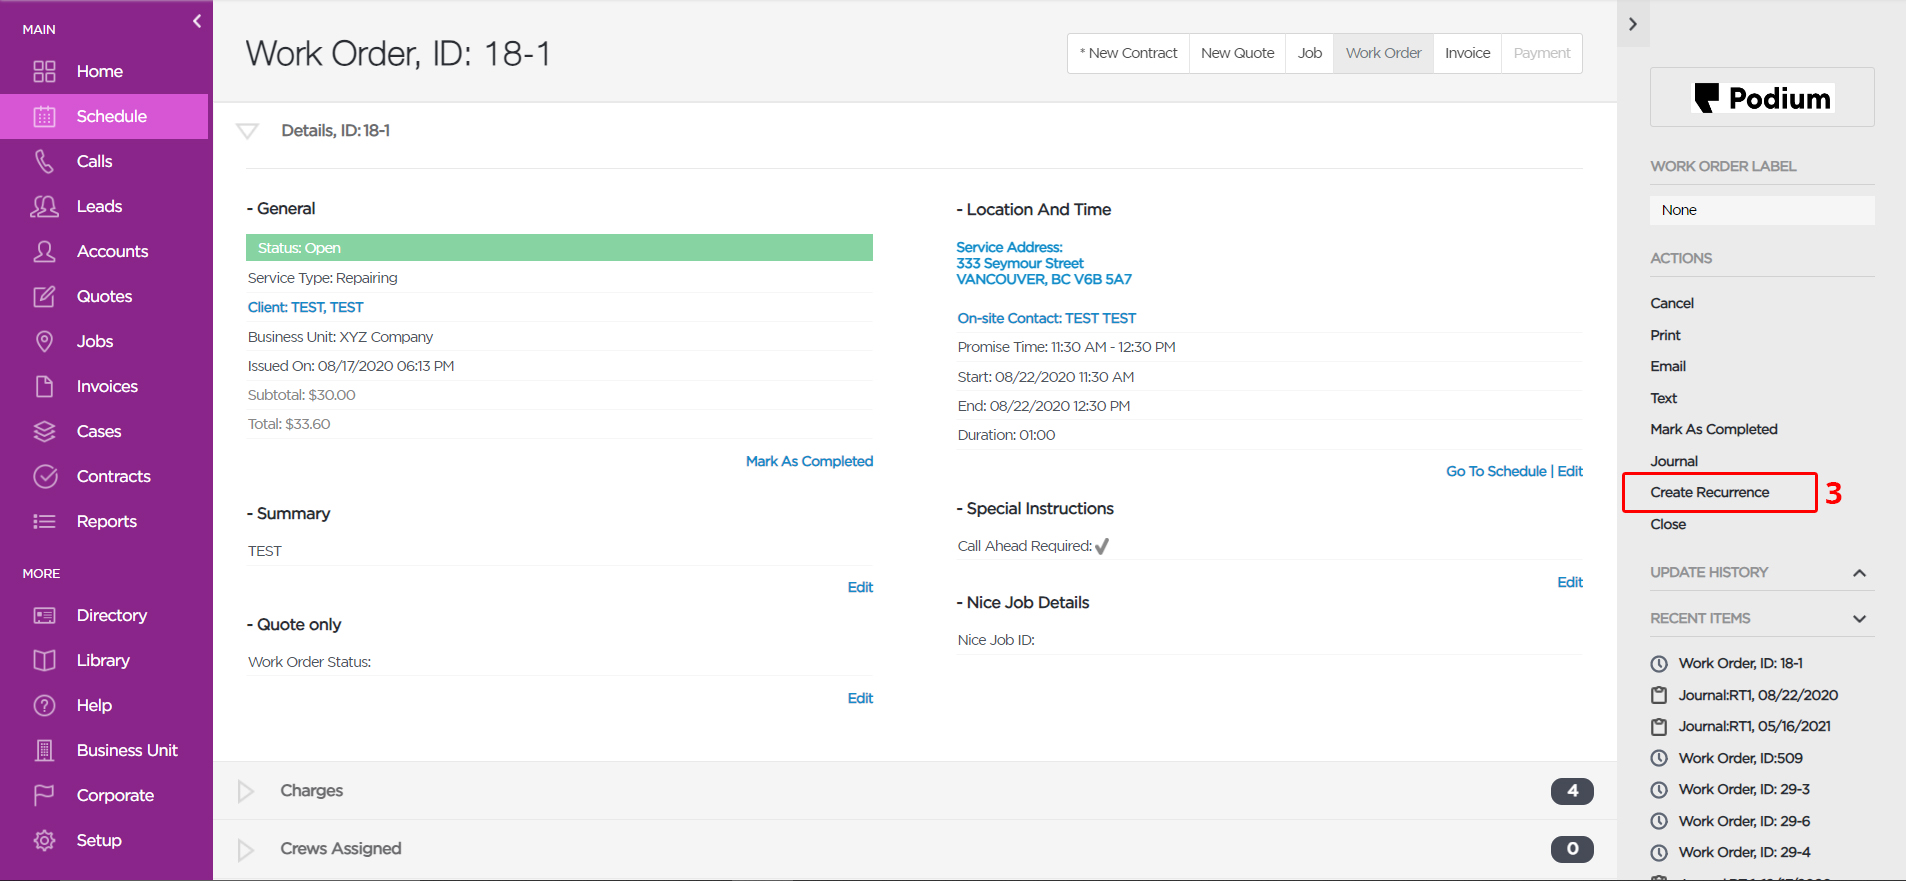
Task: Click clock icon beside Work Order, ID: 18-1
Action: (x=1659, y=663)
